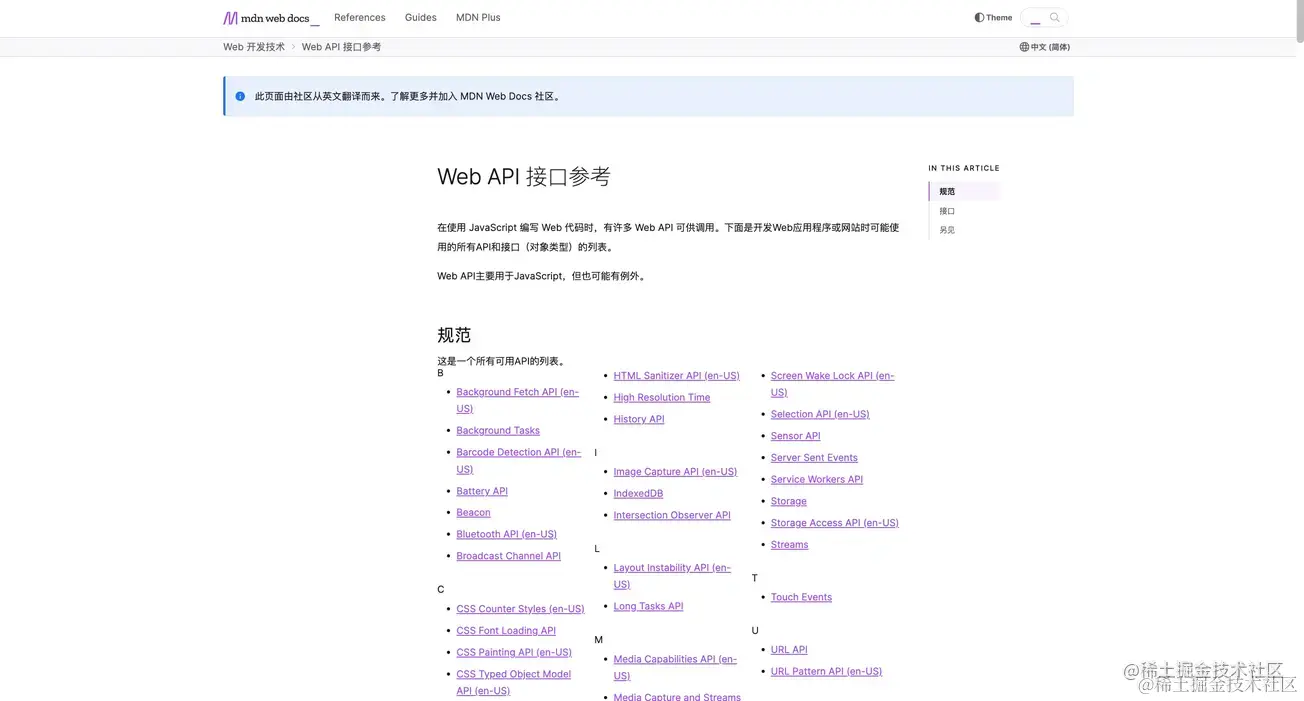Select 另见 in the IN THIS ARTICLE sidebar
This screenshot has height=701, width=1304.
tap(946, 229)
